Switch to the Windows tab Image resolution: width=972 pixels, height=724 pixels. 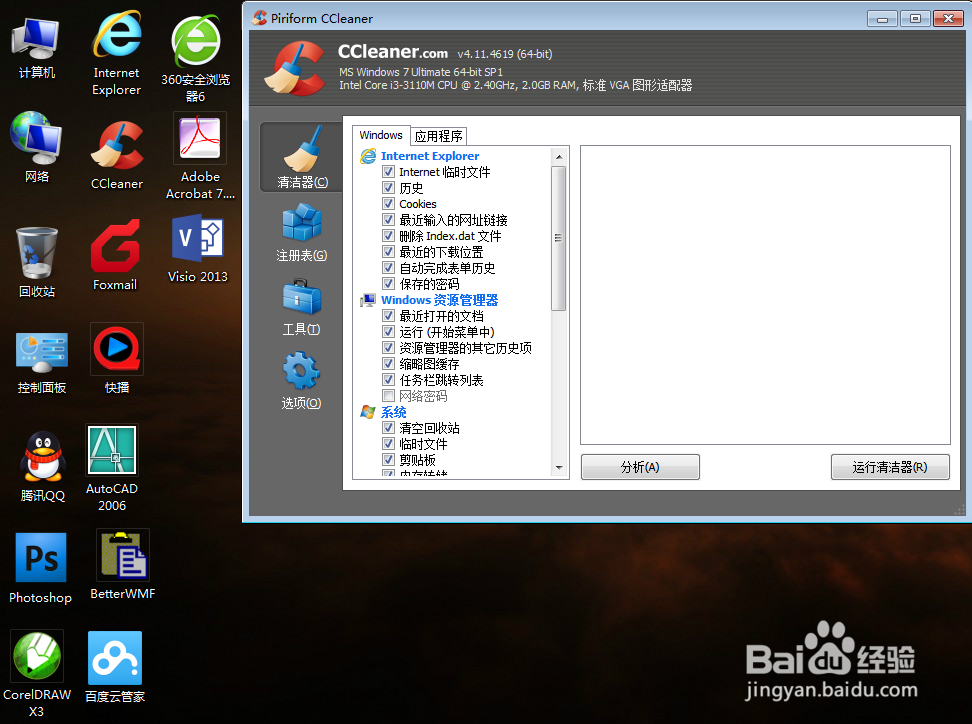coord(381,135)
